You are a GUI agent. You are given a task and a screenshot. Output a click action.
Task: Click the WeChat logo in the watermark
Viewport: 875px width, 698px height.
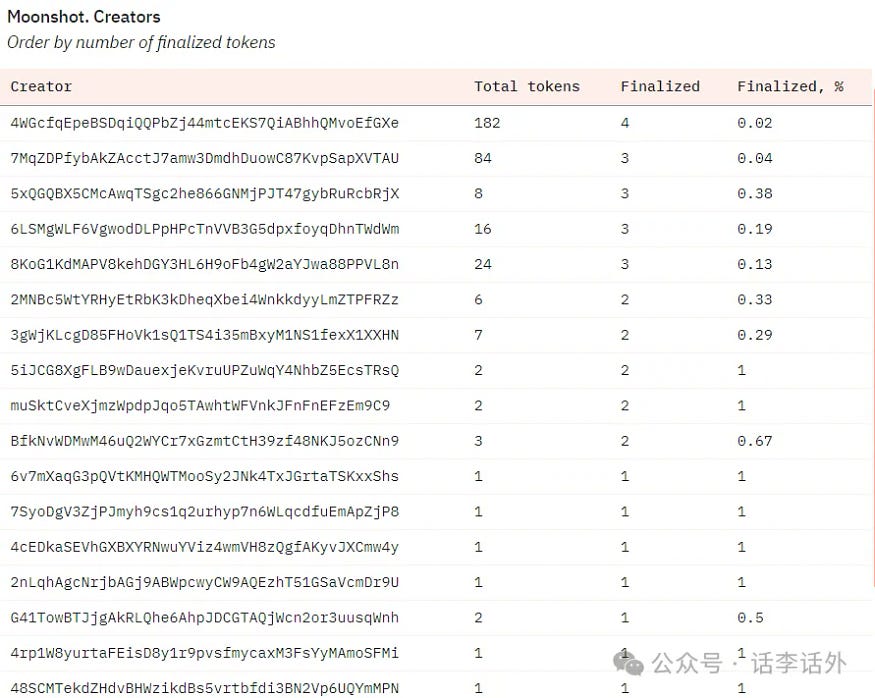(x=631, y=662)
